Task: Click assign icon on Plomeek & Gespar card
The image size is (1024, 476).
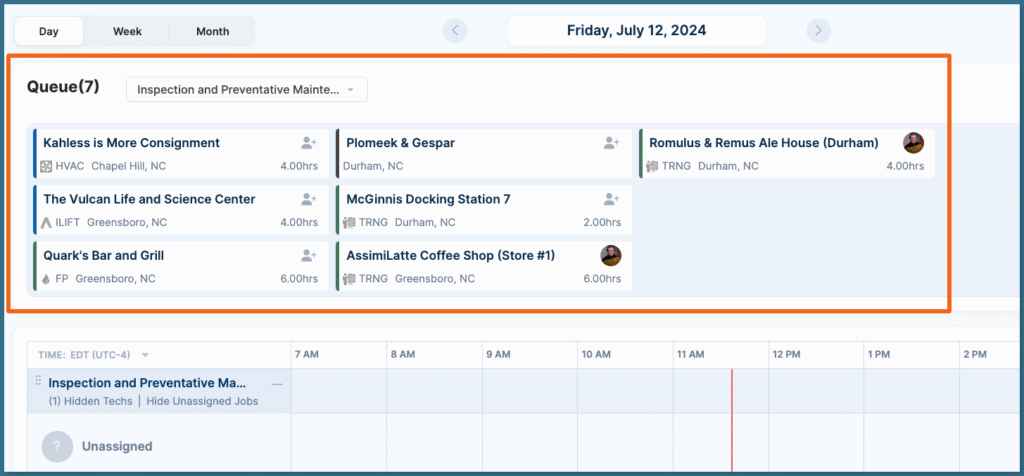Action: [611, 143]
